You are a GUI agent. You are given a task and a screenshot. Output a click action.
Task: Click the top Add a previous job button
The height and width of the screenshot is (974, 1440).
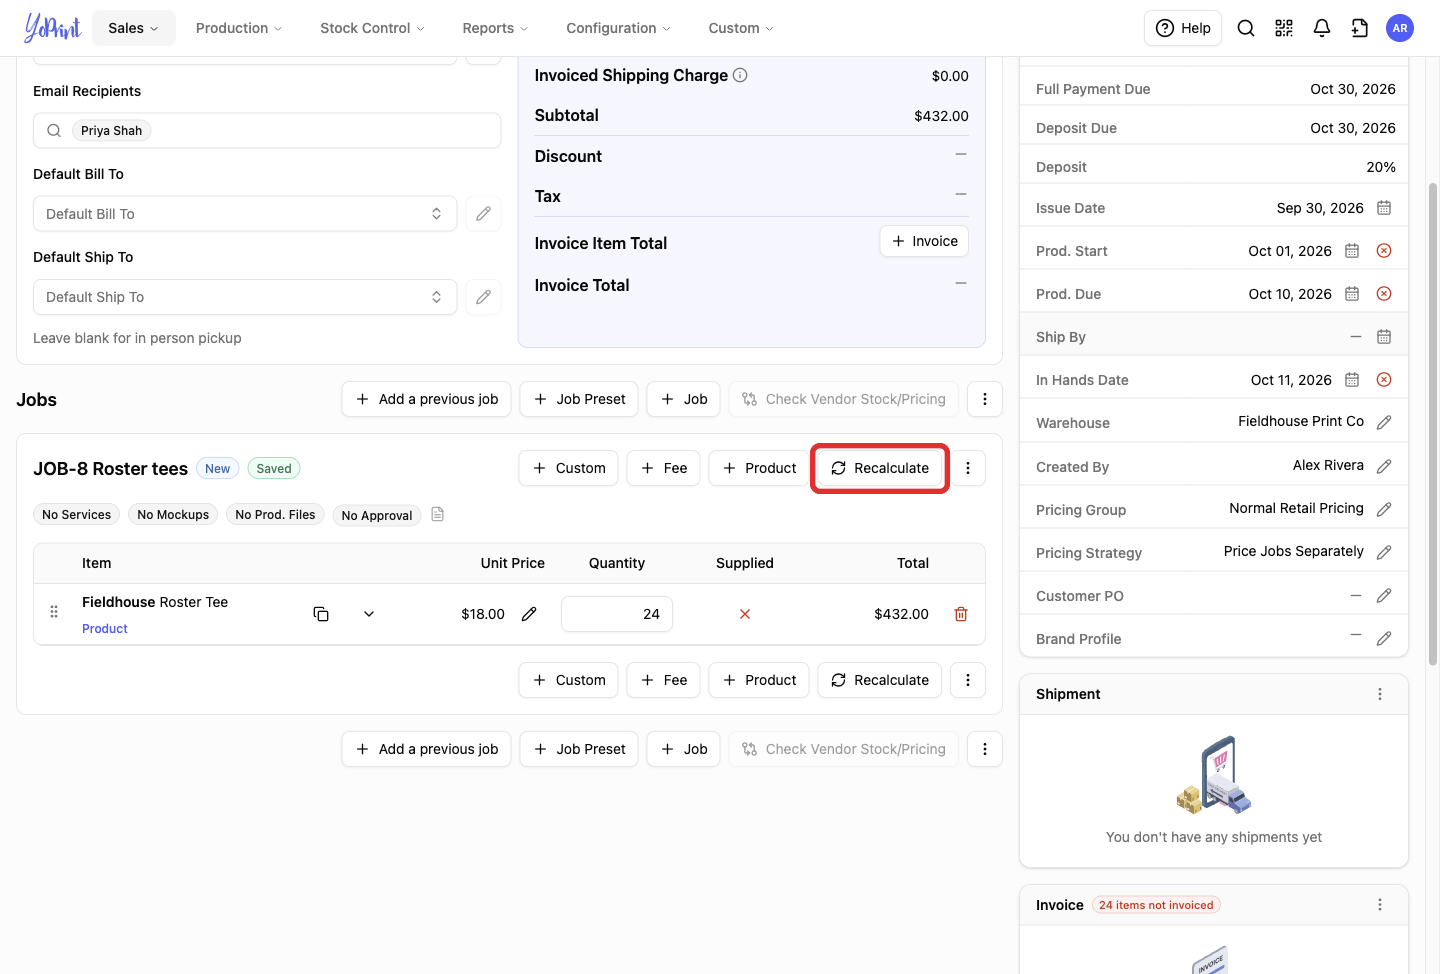pos(426,399)
